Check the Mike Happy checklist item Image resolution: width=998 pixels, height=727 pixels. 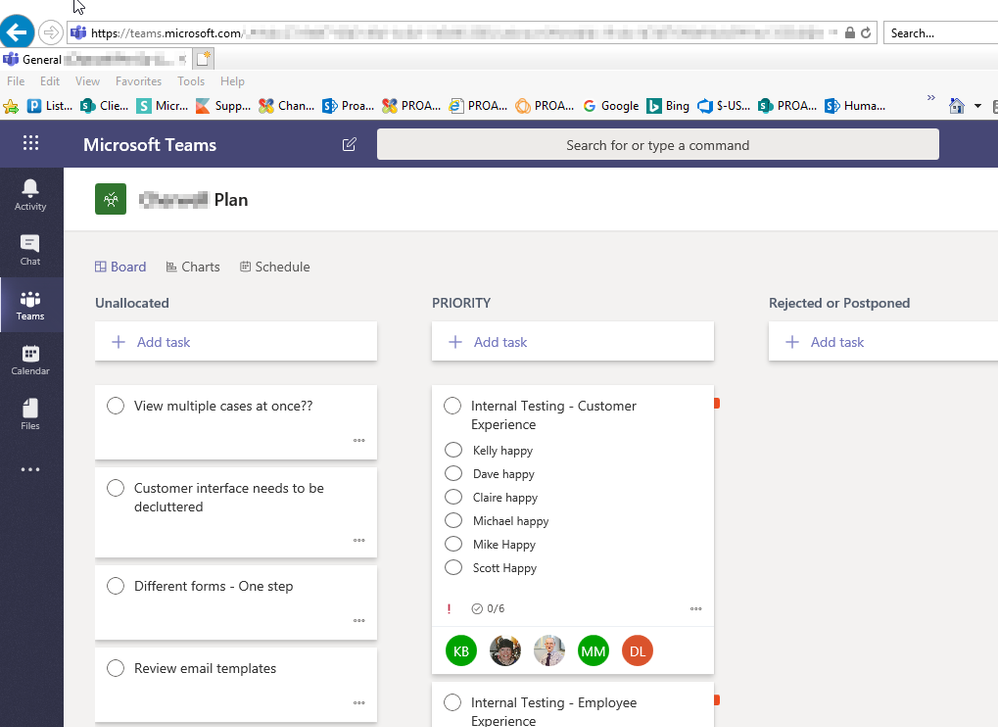453,544
